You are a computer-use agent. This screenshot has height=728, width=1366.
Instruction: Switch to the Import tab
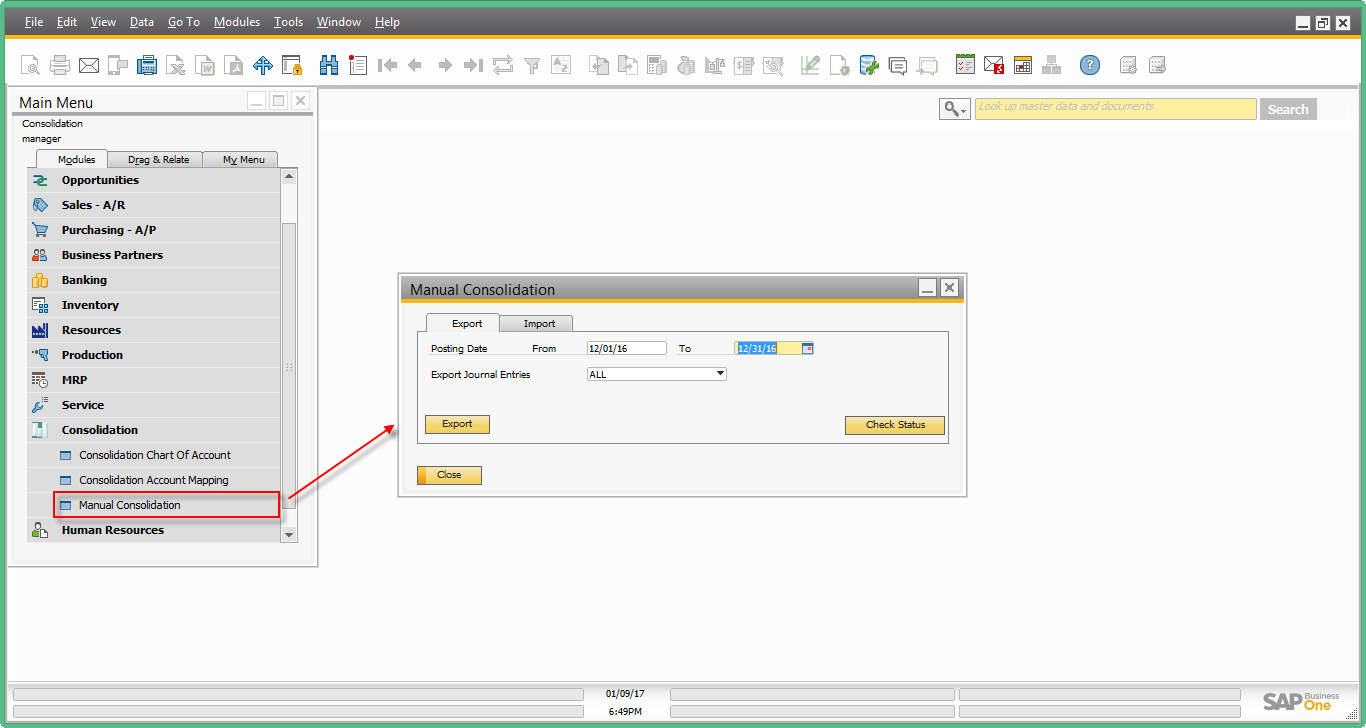[539, 324]
